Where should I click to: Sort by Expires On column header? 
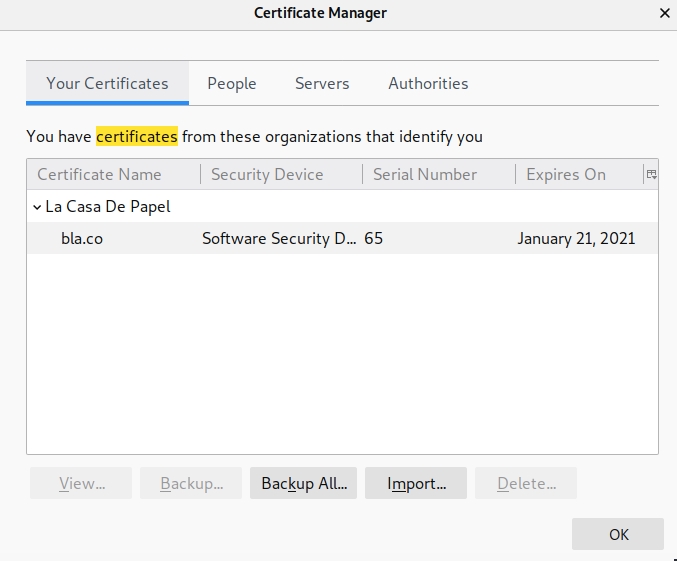(566, 174)
